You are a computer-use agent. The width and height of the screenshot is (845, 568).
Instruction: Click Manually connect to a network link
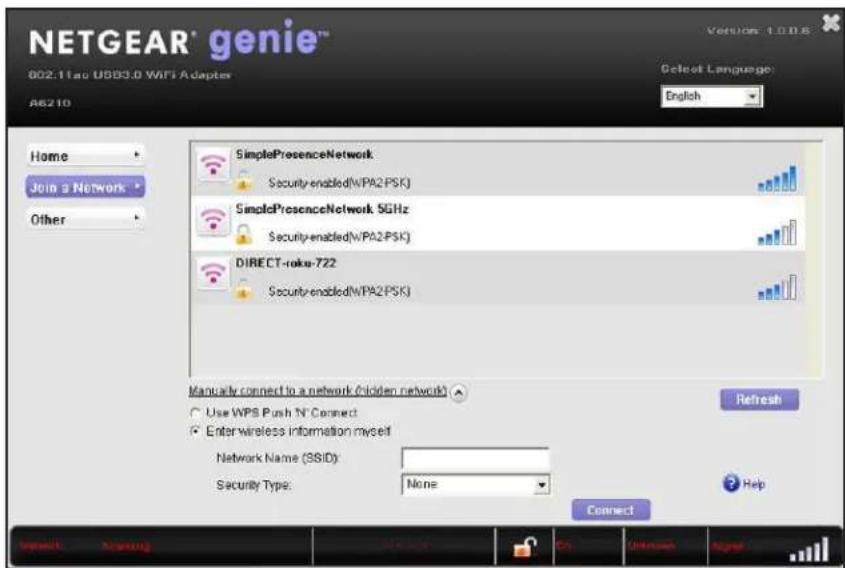click(x=318, y=390)
